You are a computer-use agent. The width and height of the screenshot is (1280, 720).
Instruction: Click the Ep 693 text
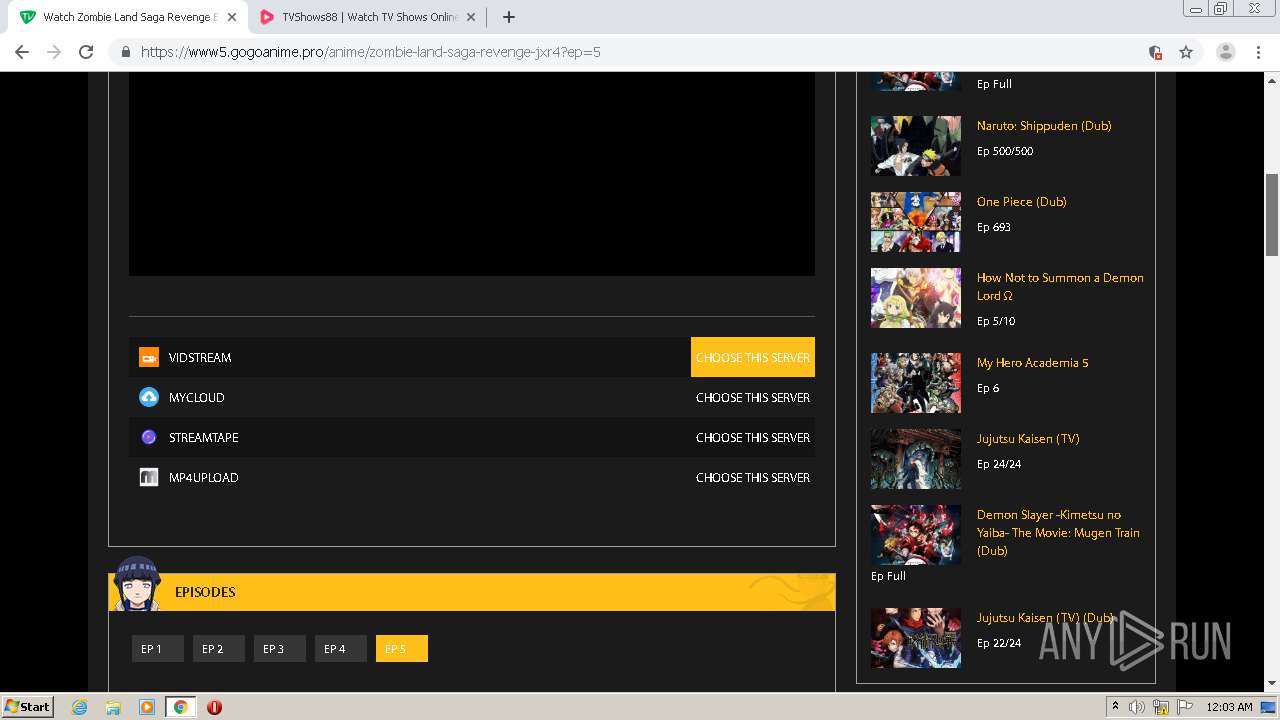(x=994, y=228)
